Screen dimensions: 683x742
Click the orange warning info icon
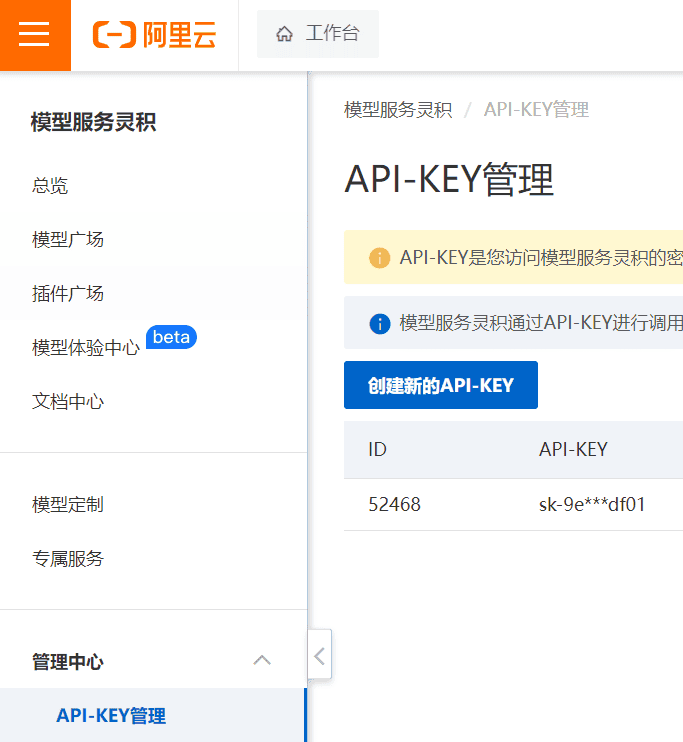(x=380, y=258)
